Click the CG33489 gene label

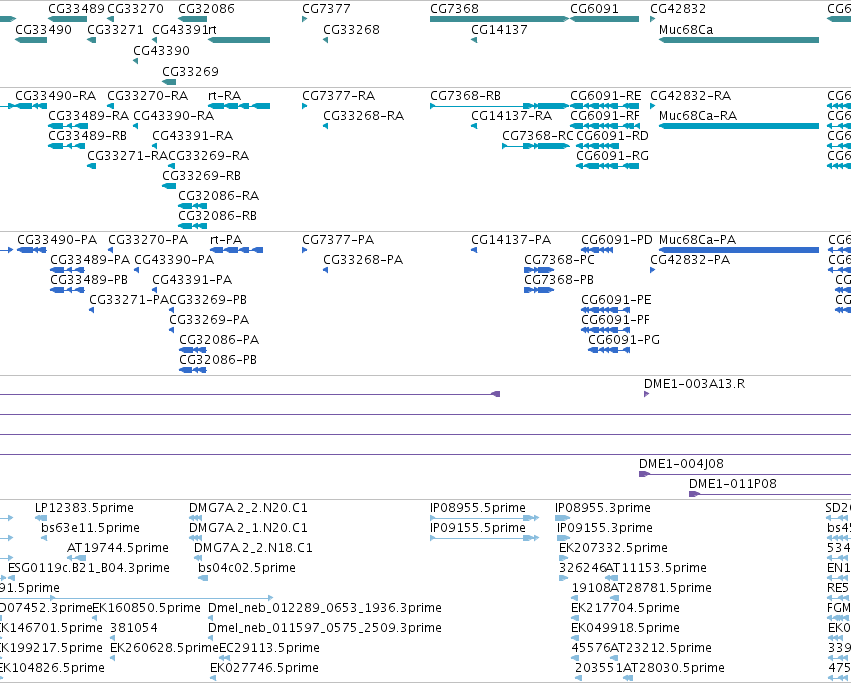[77, 9]
